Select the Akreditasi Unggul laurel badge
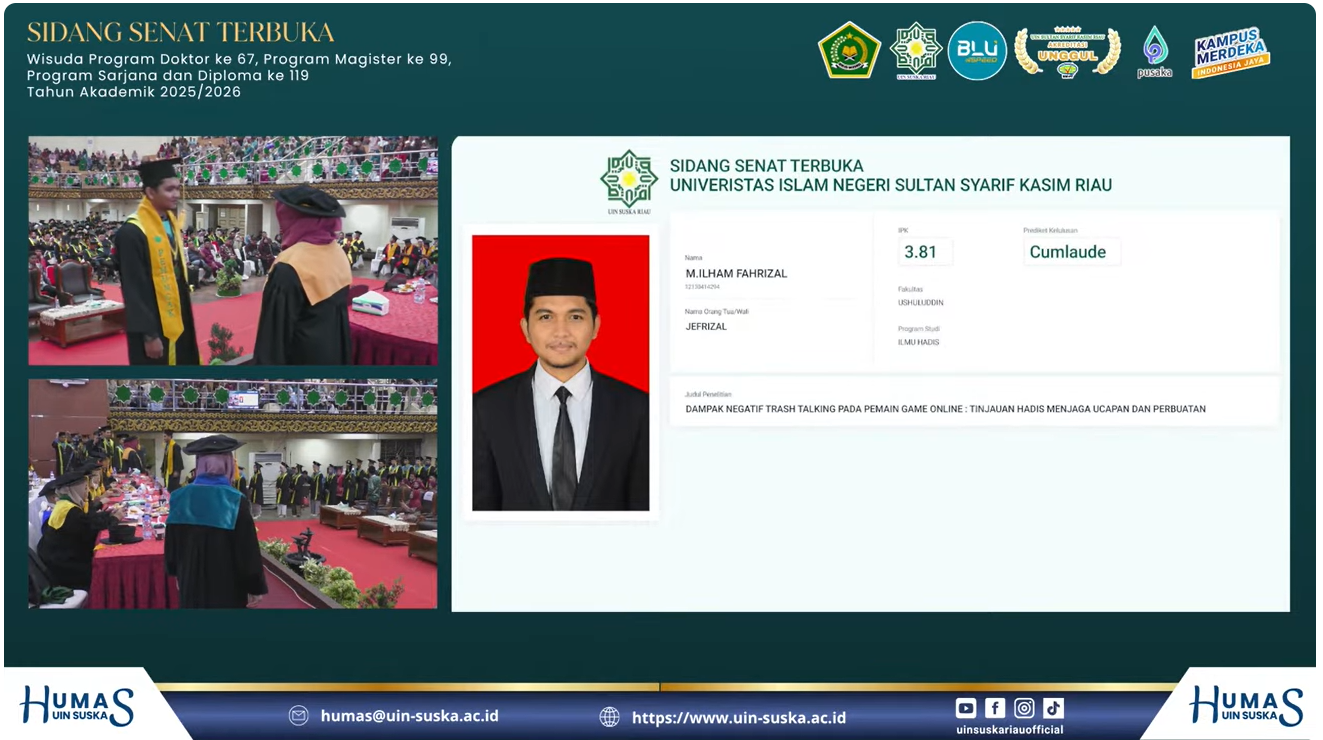 point(1067,52)
